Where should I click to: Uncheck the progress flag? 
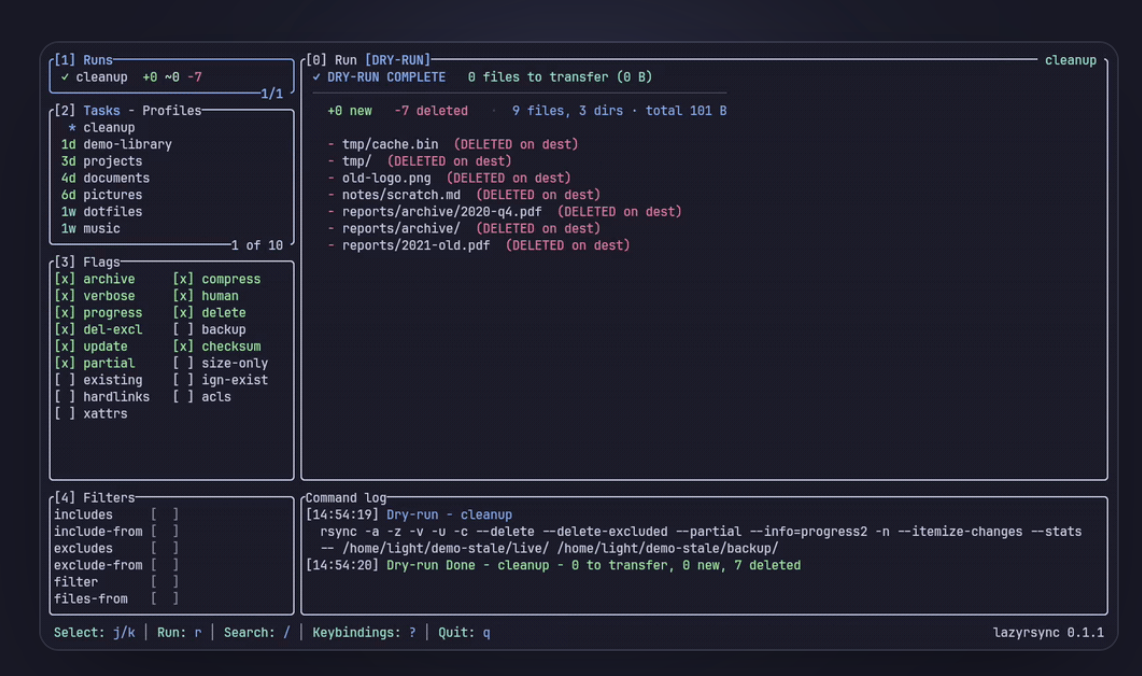click(x=65, y=313)
